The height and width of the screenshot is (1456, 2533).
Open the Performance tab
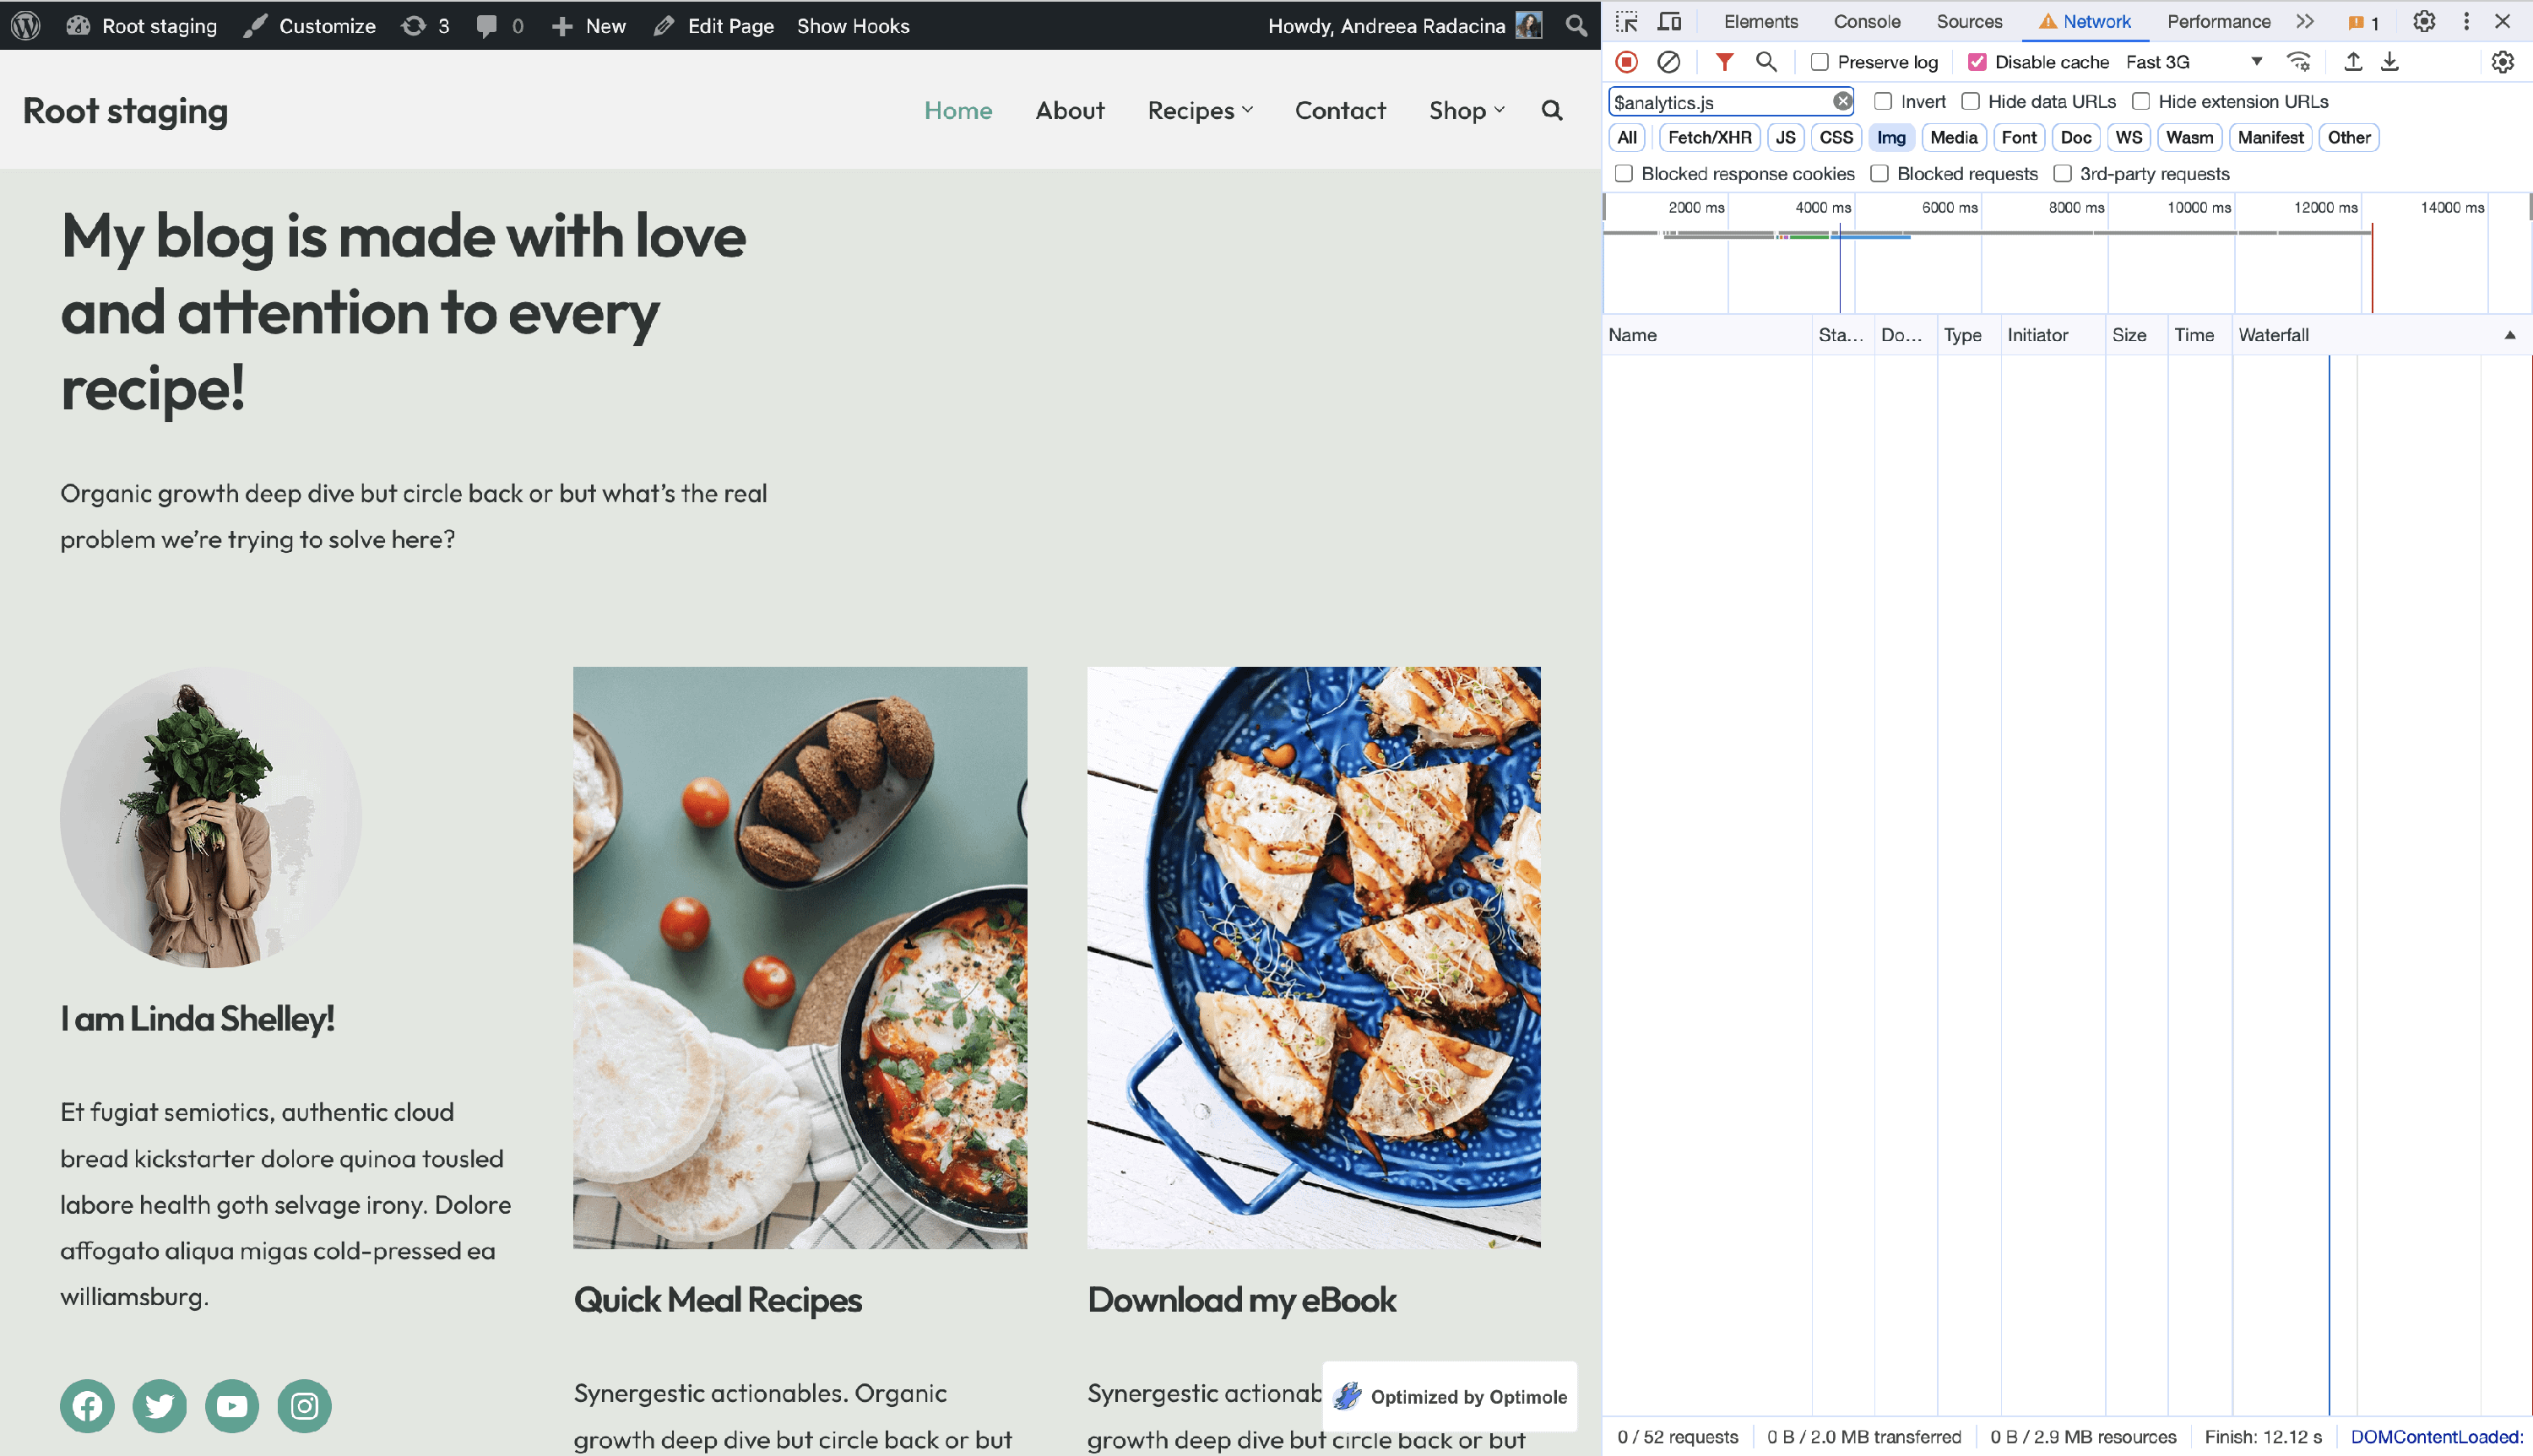tap(2218, 21)
